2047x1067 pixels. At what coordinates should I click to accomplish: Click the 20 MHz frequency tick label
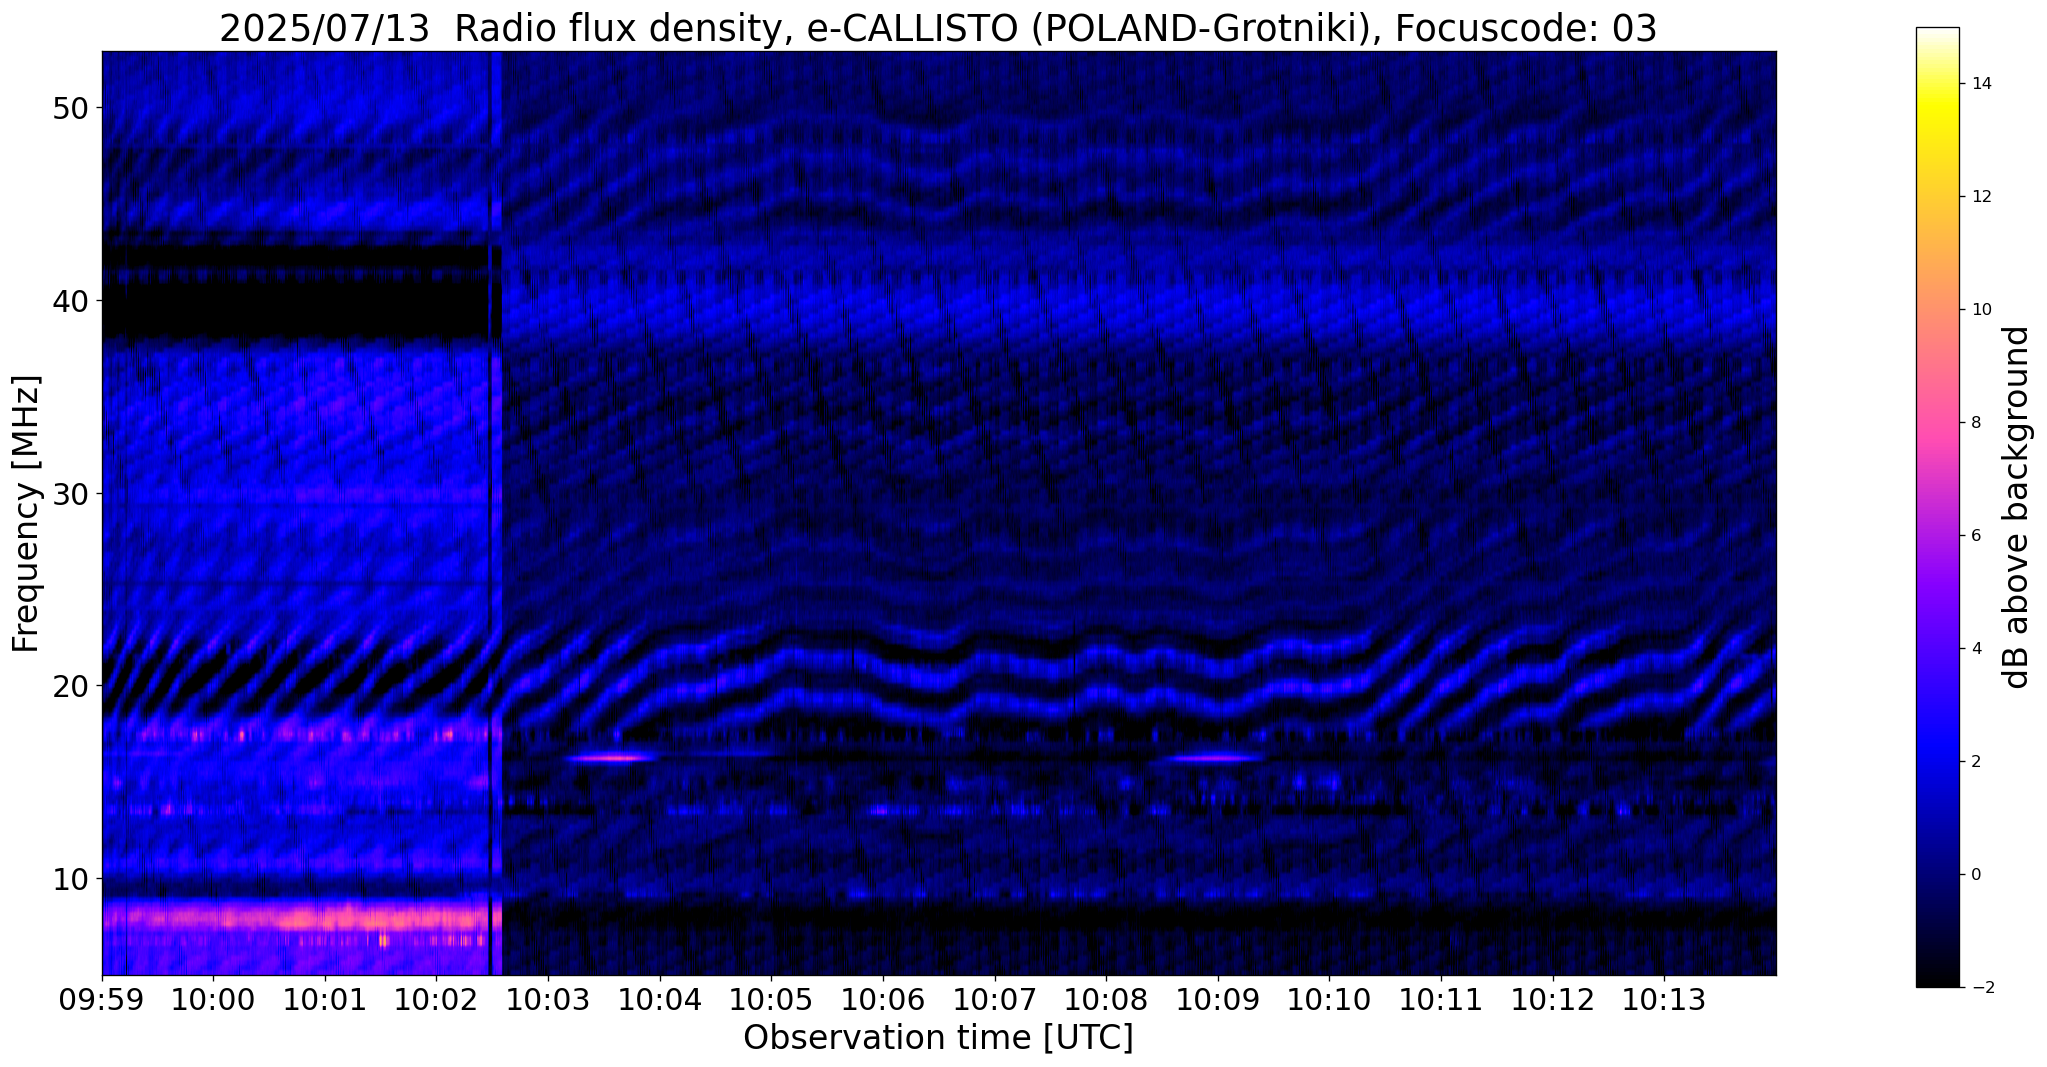[x=69, y=686]
